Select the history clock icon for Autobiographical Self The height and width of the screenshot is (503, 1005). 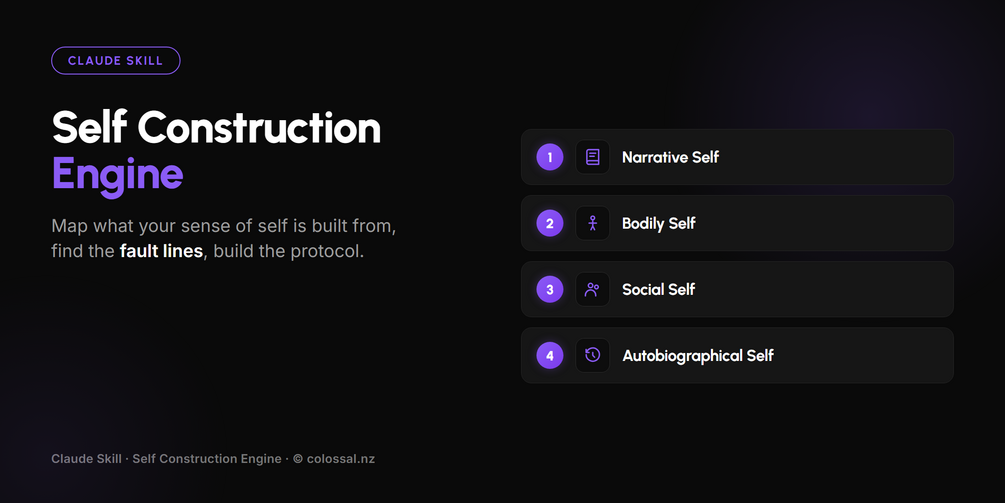coord(592,356)
